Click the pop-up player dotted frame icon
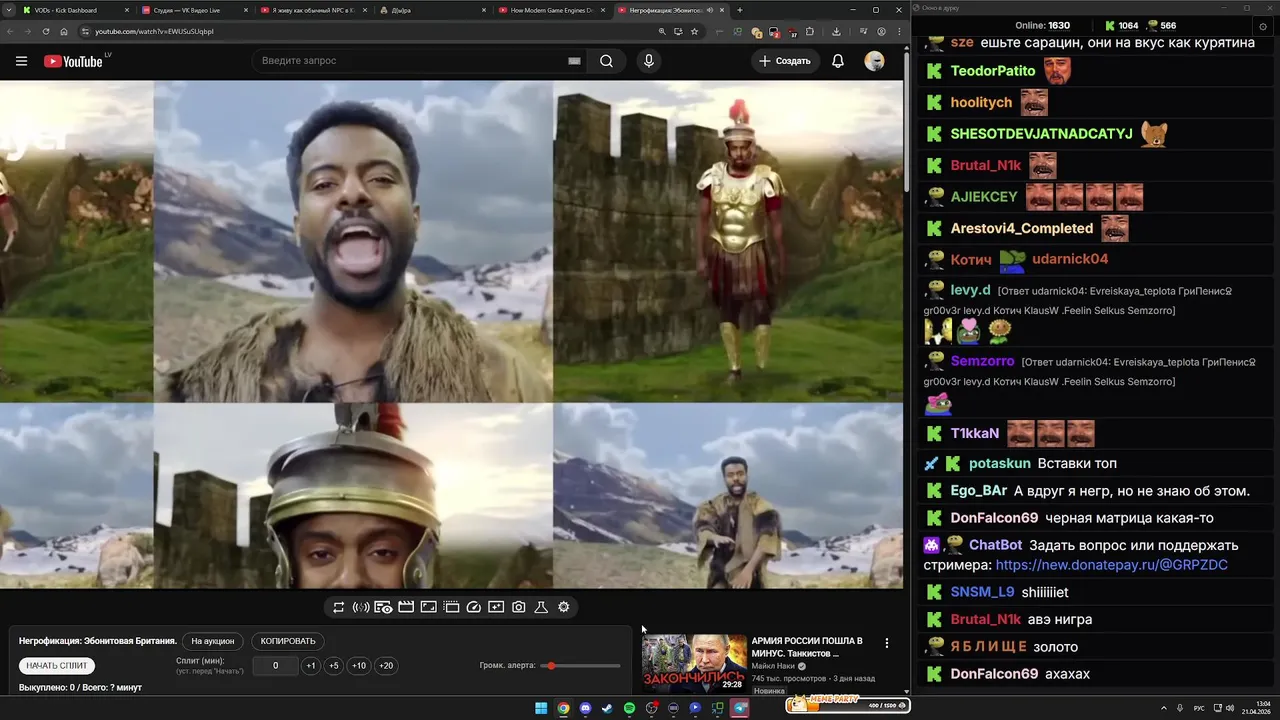 (x=451, y=607)
